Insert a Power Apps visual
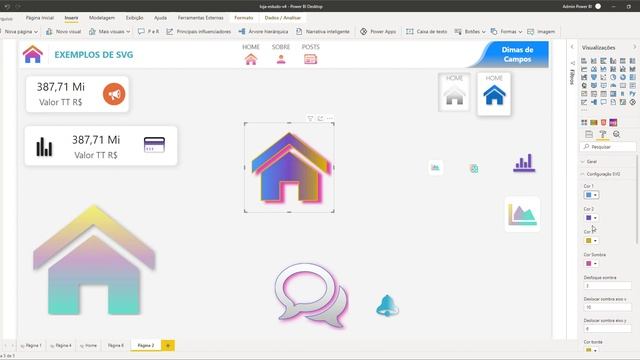640x360 pixels. click(x=378, y=31)
